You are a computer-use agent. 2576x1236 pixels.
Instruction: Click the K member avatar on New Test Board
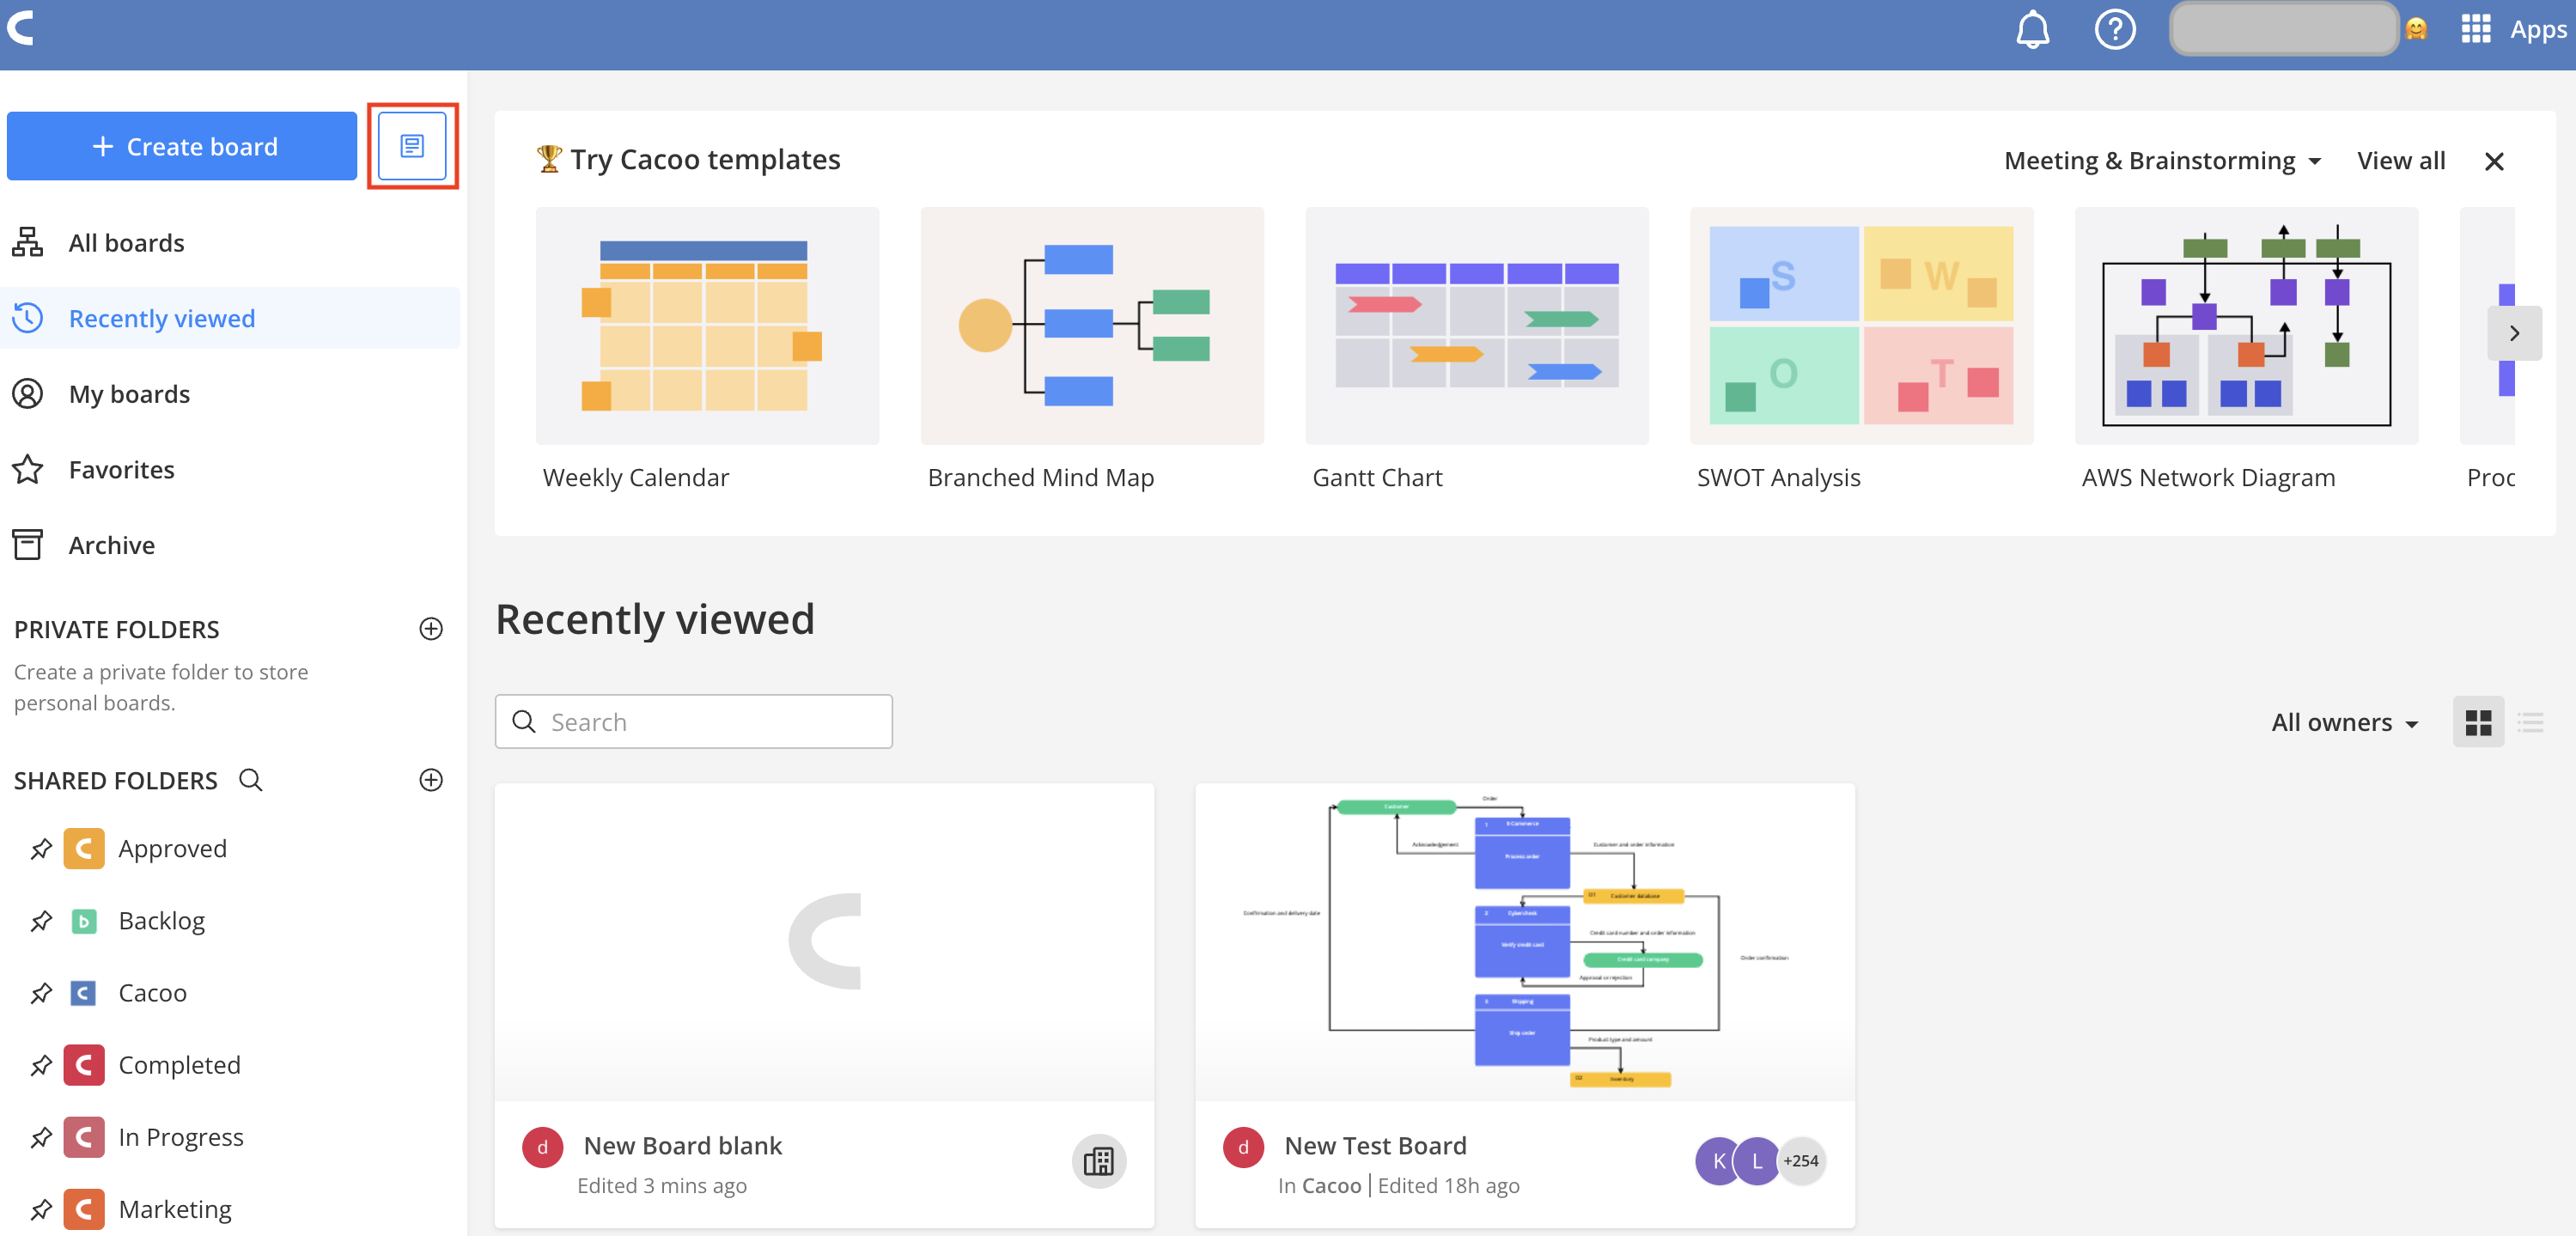click(x=1718, y=1161)
